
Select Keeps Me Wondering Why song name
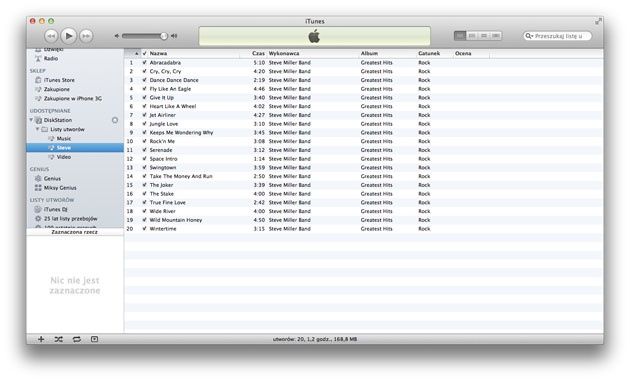(x=181, y=133)
